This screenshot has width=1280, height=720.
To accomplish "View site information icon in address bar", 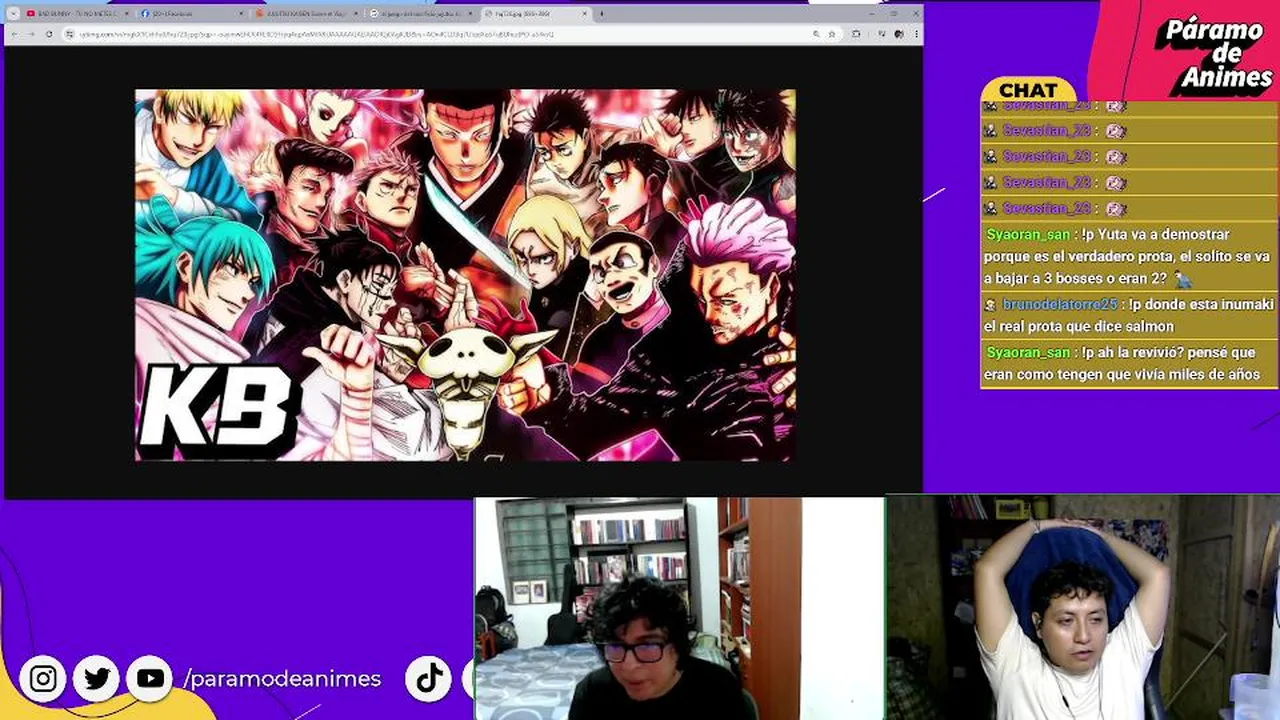I will [69, 34].
